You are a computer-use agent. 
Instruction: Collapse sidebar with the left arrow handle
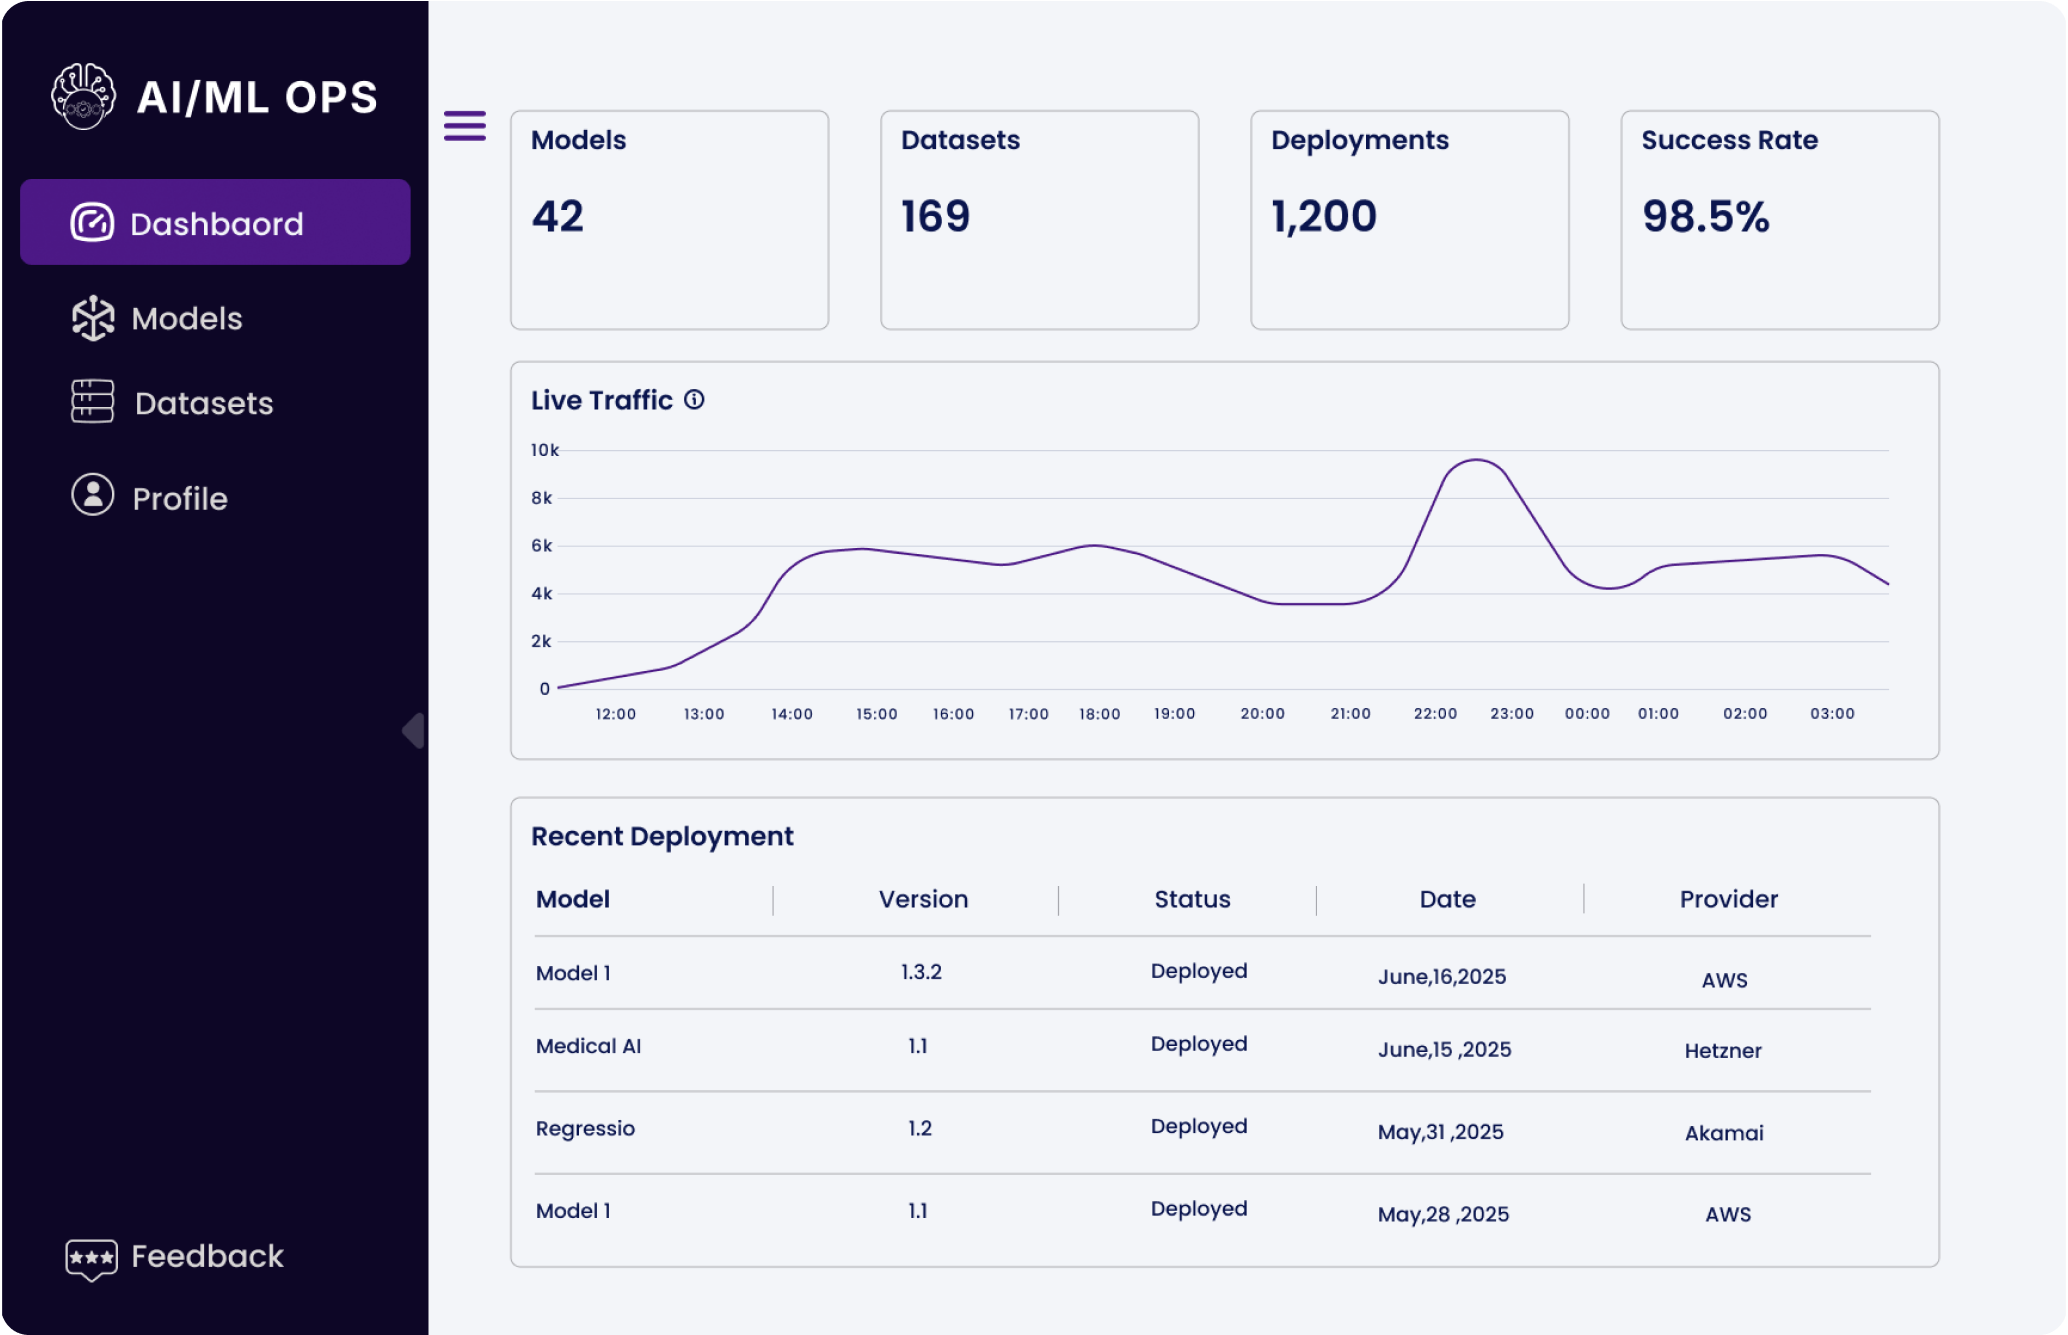(414, 731)
